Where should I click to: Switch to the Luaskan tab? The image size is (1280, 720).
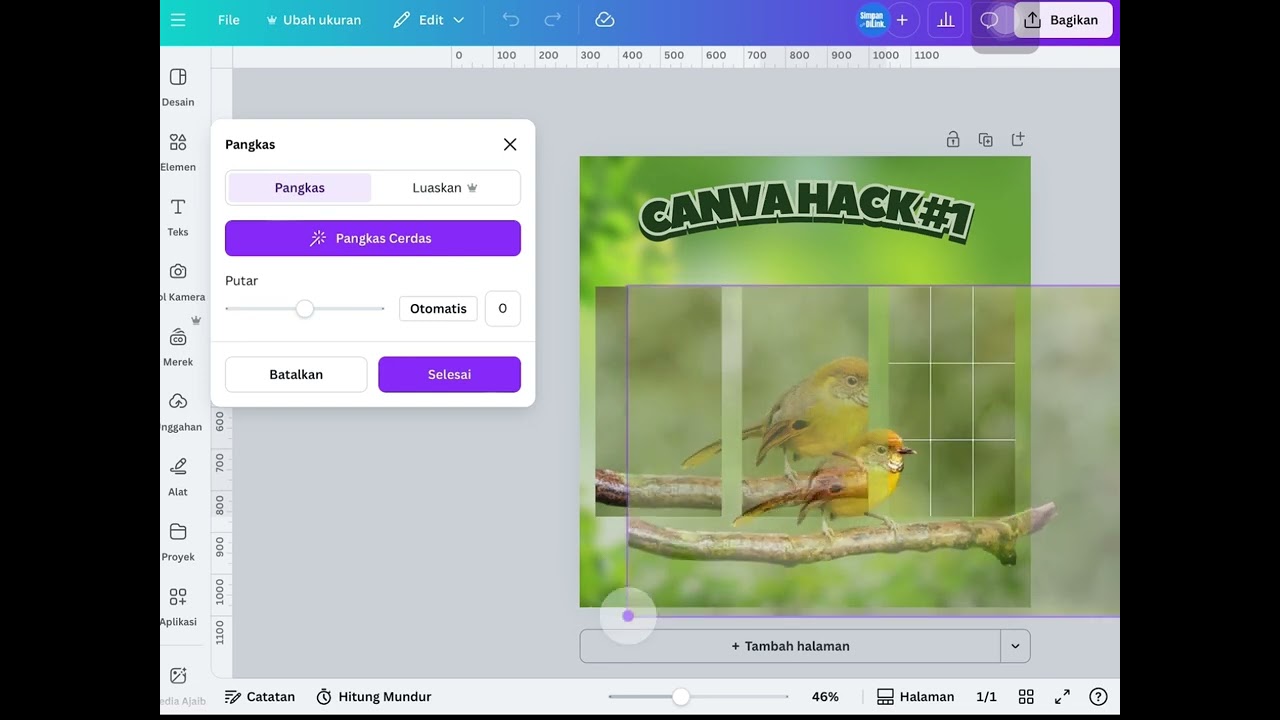pyautogui.click(x=445, y=188)
